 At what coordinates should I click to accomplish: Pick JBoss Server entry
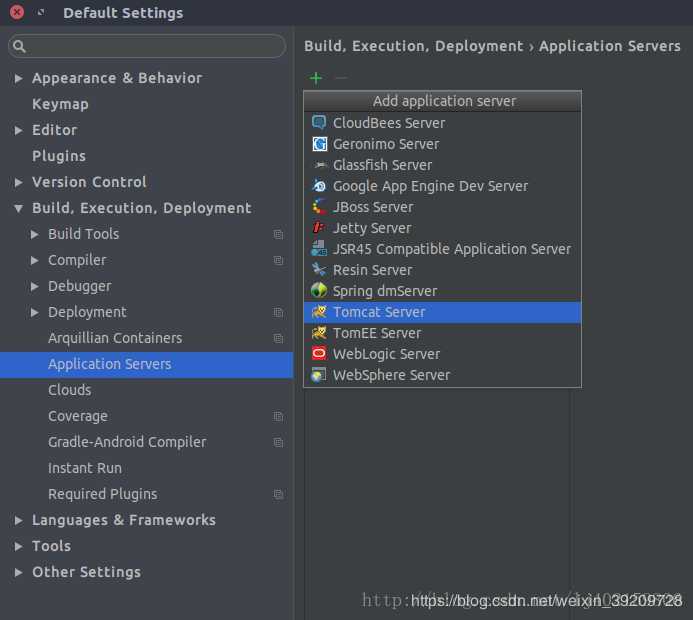[x=442, y=207]
